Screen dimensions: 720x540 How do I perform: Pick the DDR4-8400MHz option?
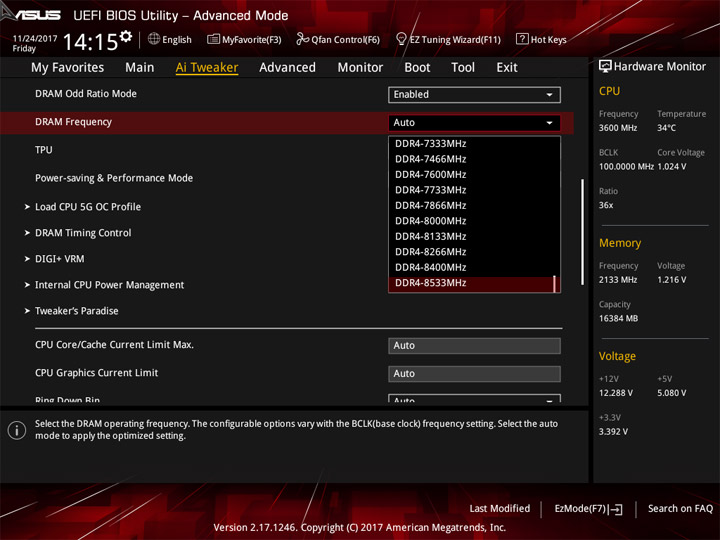(472, 268)
